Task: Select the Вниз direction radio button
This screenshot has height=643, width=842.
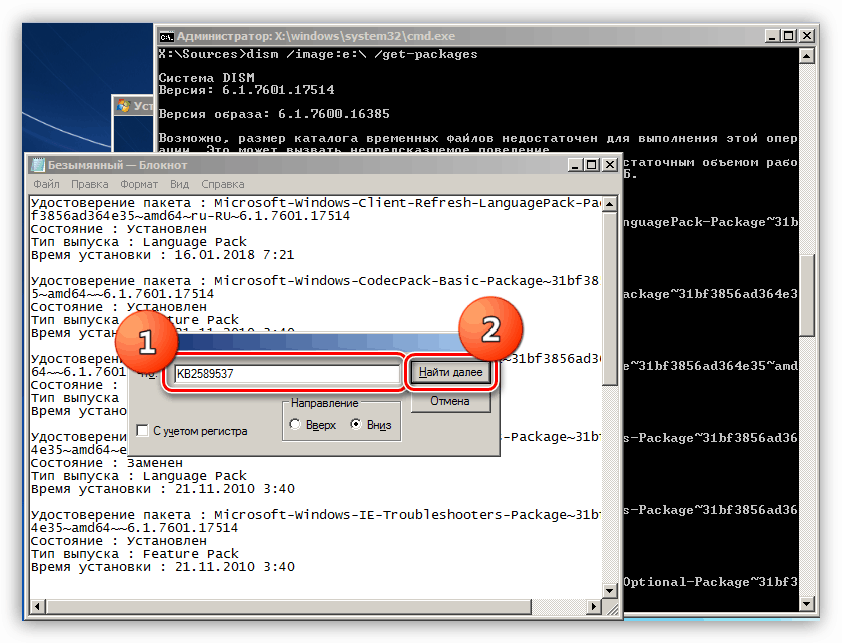Action: pos(355,424)
